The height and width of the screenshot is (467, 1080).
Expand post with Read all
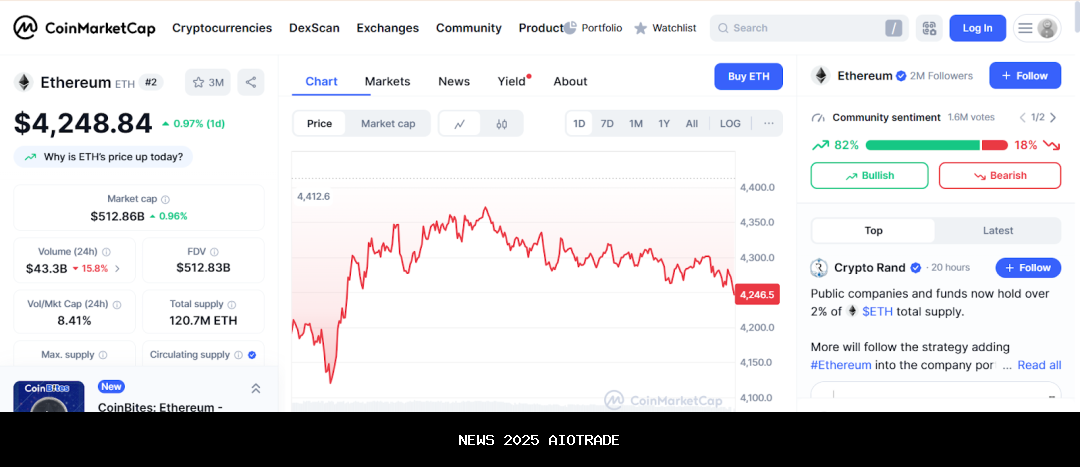point(1039,365)
